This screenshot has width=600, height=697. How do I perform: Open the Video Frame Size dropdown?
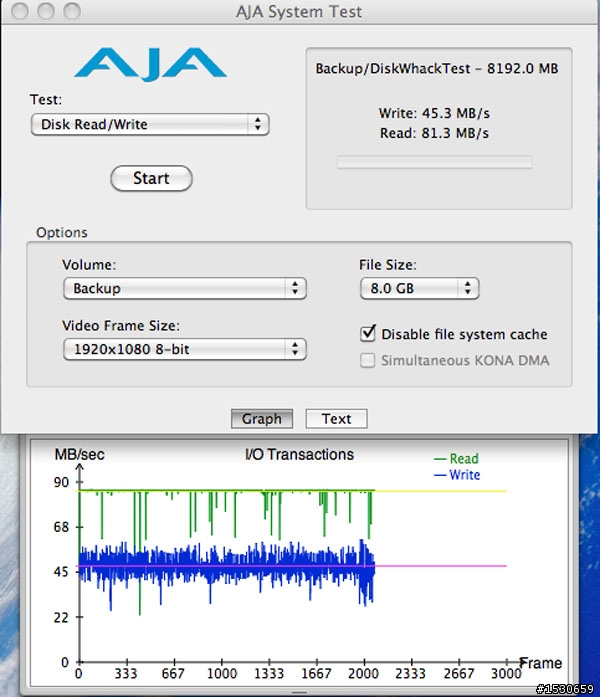click(x=185, y=349)
